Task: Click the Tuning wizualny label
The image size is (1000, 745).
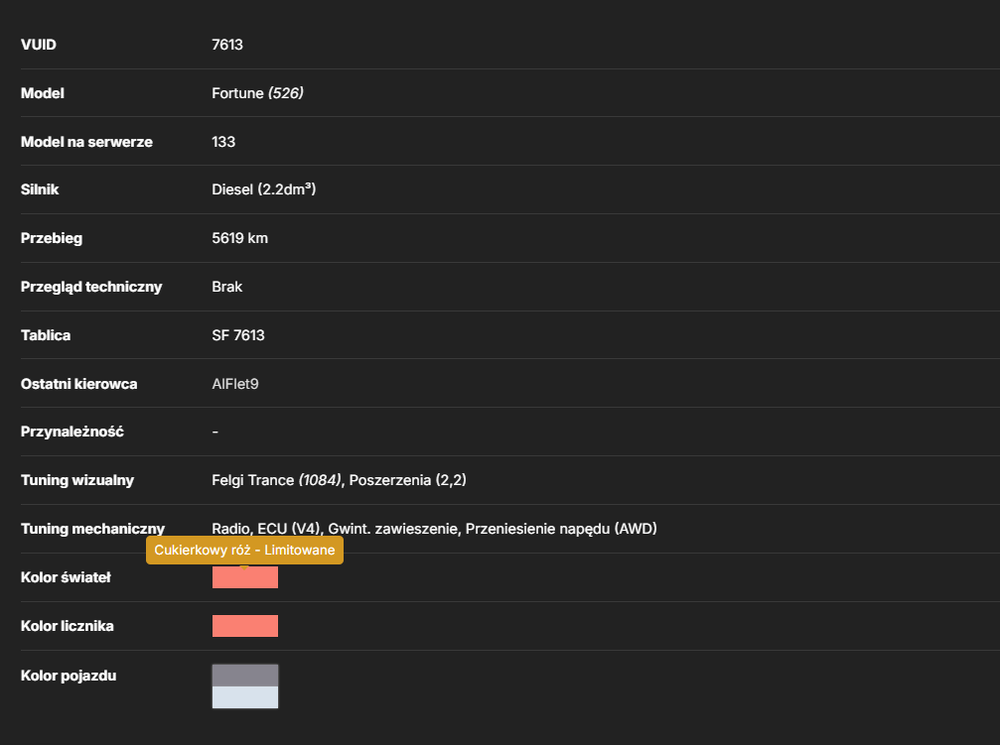Action: pos(77,480)
